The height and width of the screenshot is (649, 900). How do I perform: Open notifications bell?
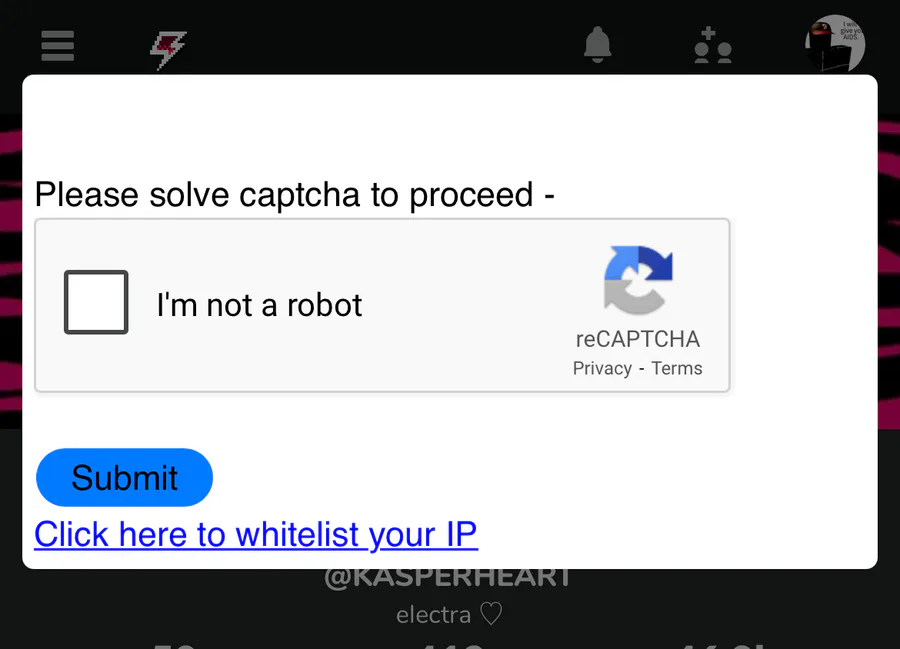(598, 45)
